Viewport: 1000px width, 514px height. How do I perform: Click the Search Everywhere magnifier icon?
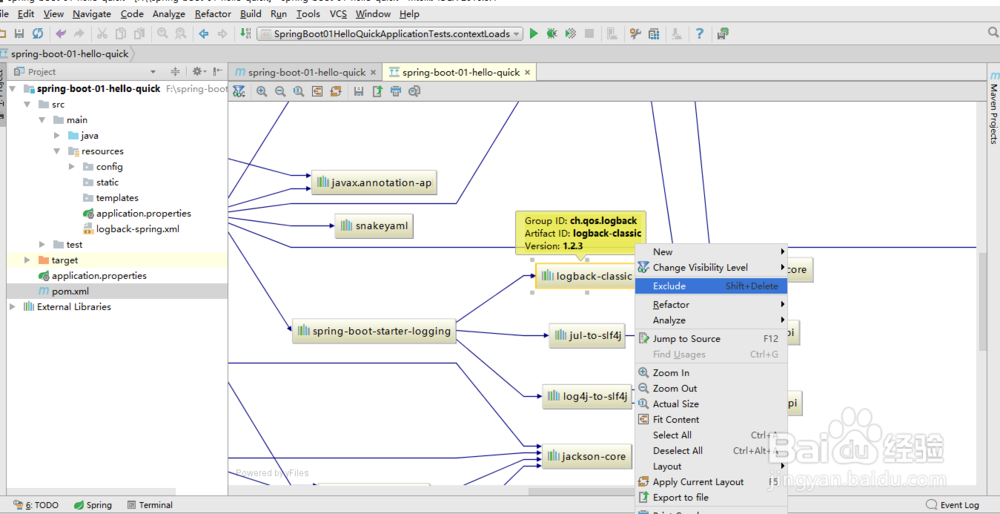coord(993,33)
